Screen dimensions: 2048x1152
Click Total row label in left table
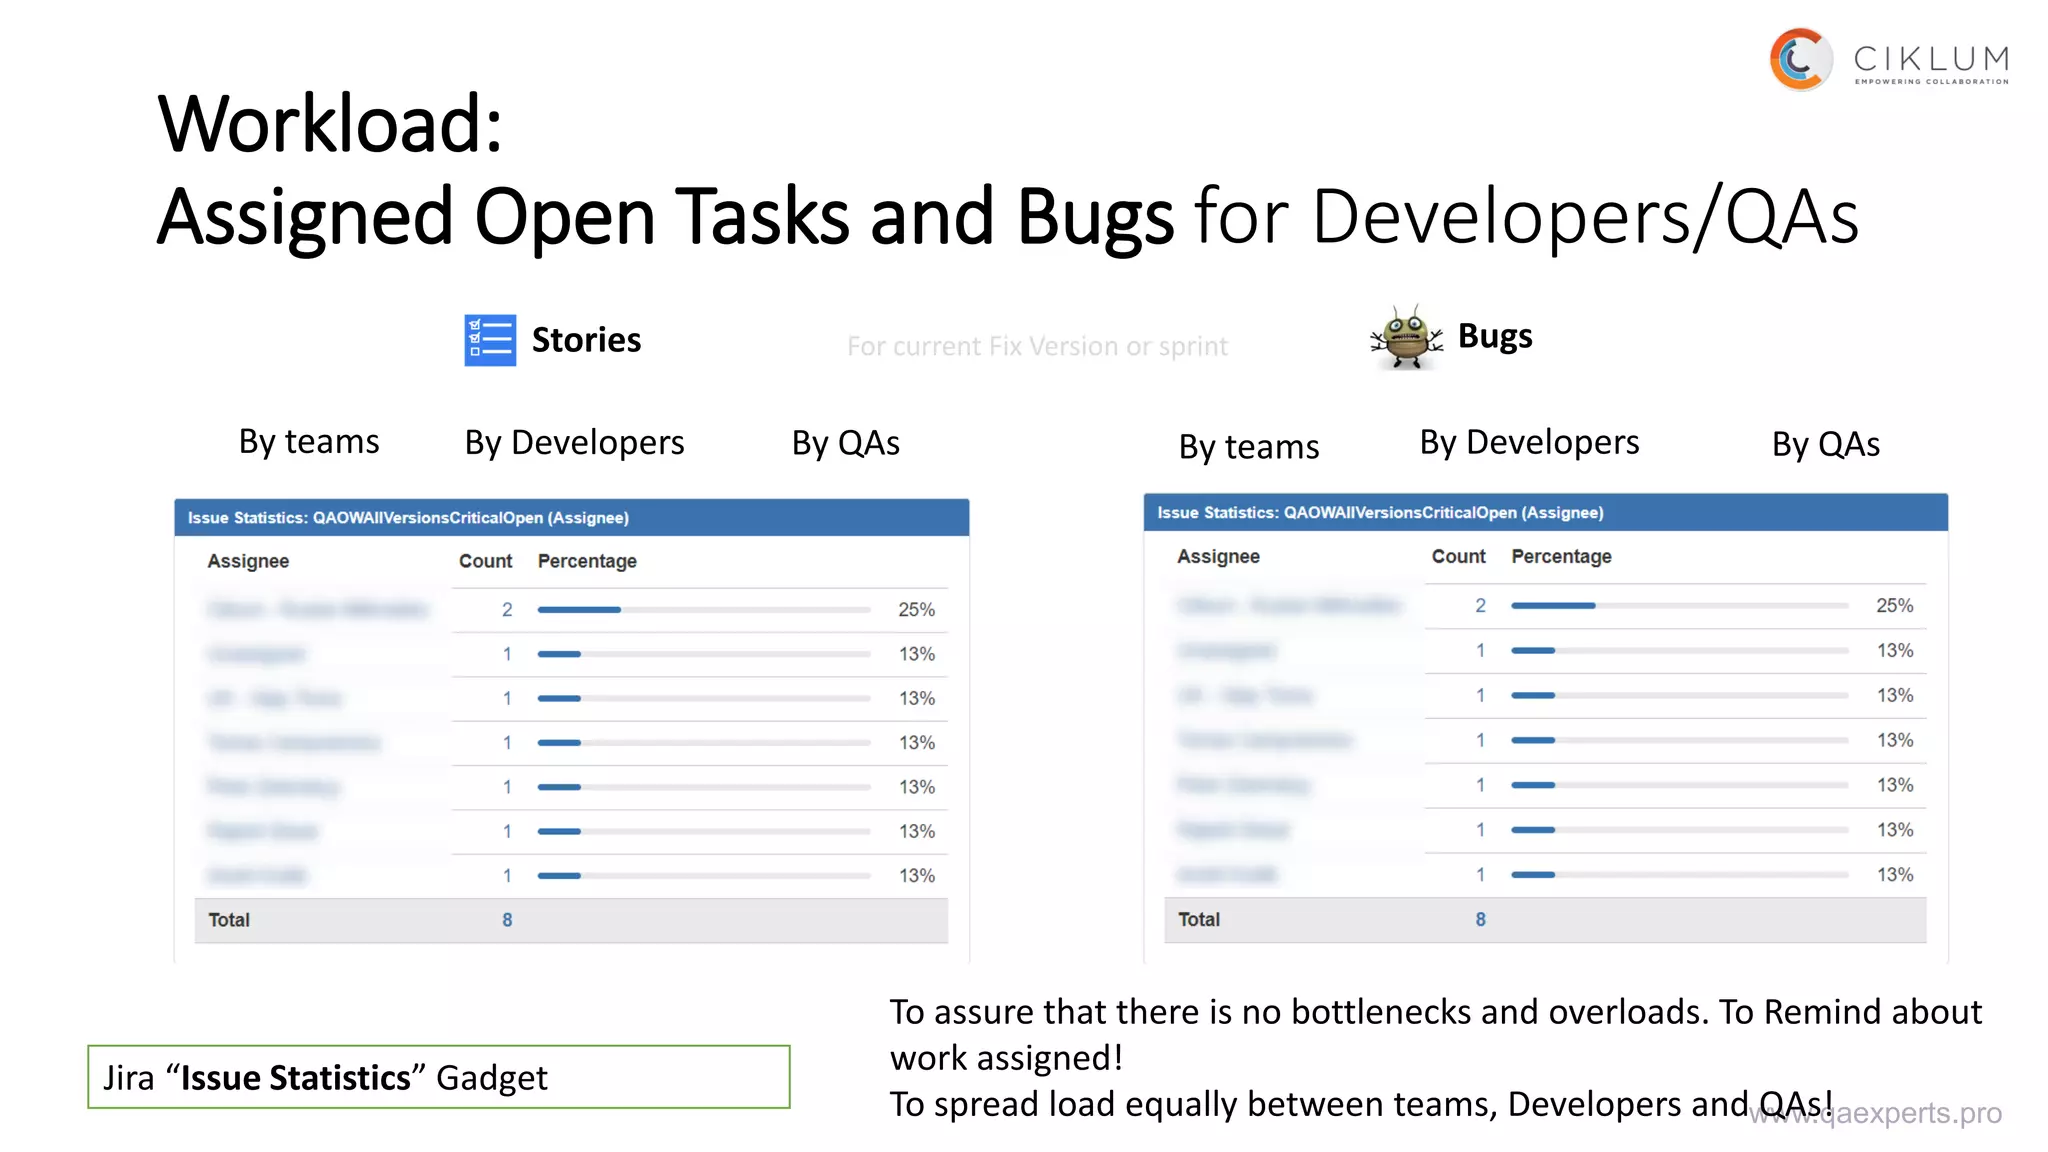point(229,920)
